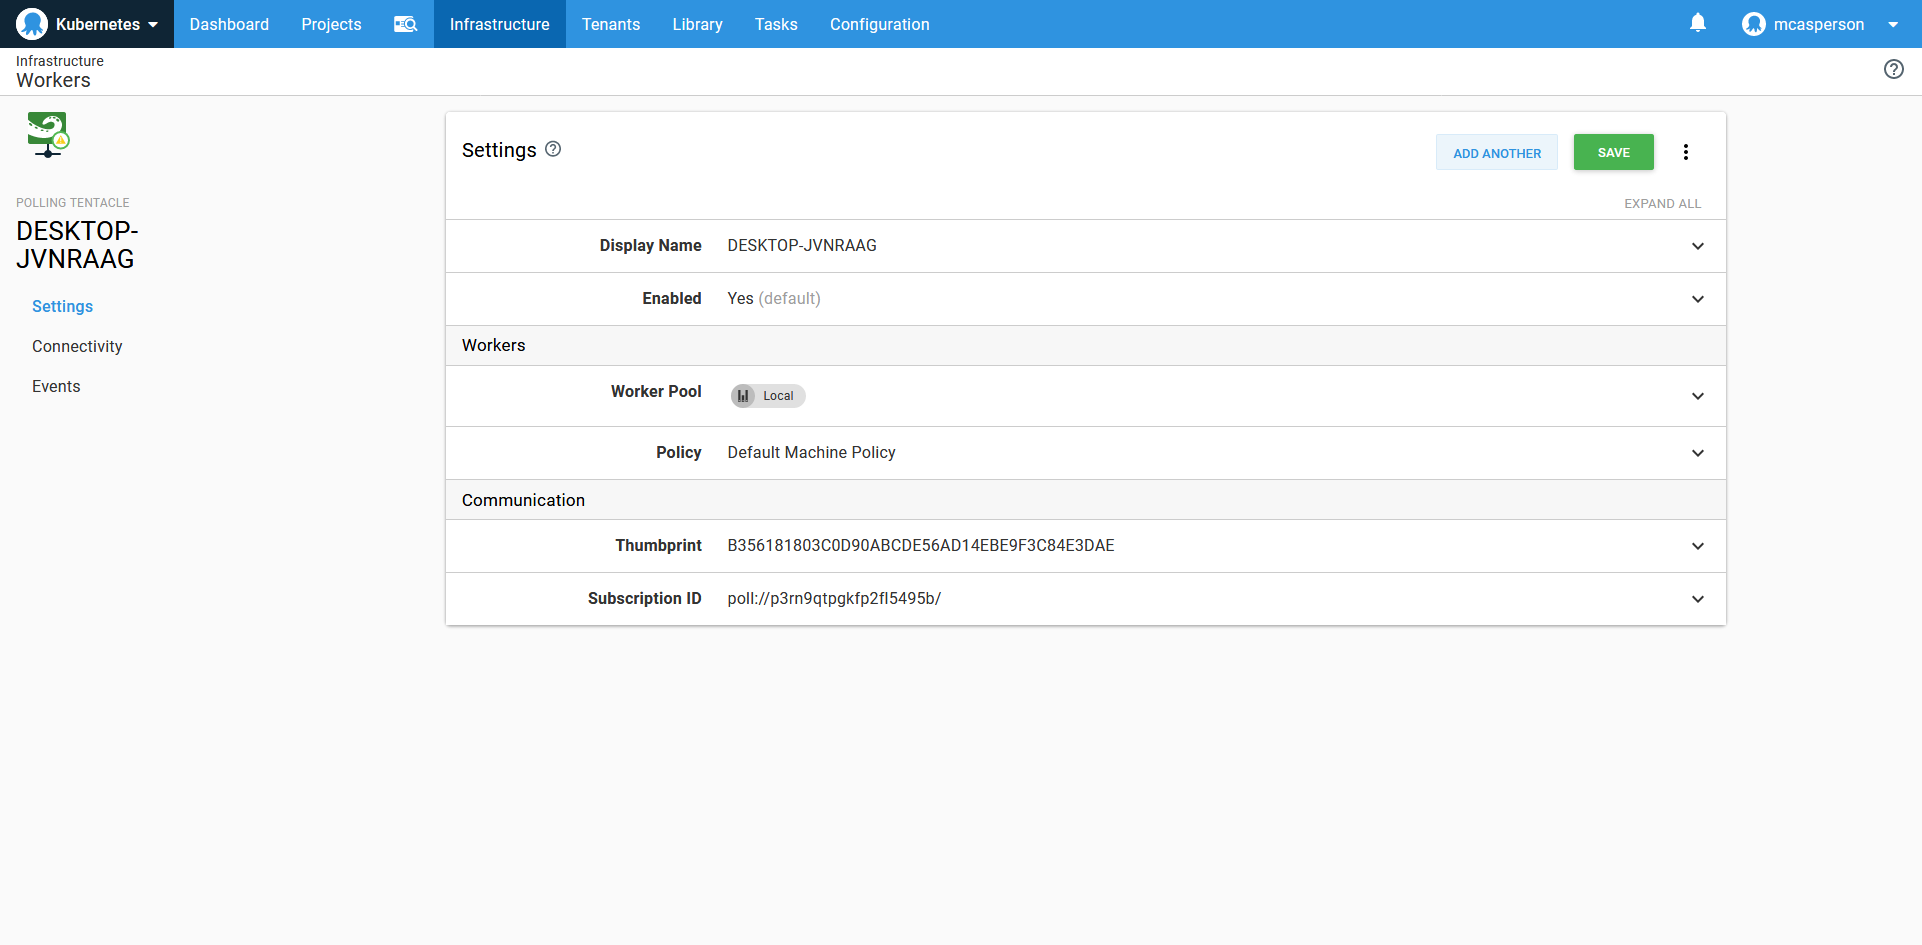
Task: Open the notifications bell
Action: (x=1697, y=23)
